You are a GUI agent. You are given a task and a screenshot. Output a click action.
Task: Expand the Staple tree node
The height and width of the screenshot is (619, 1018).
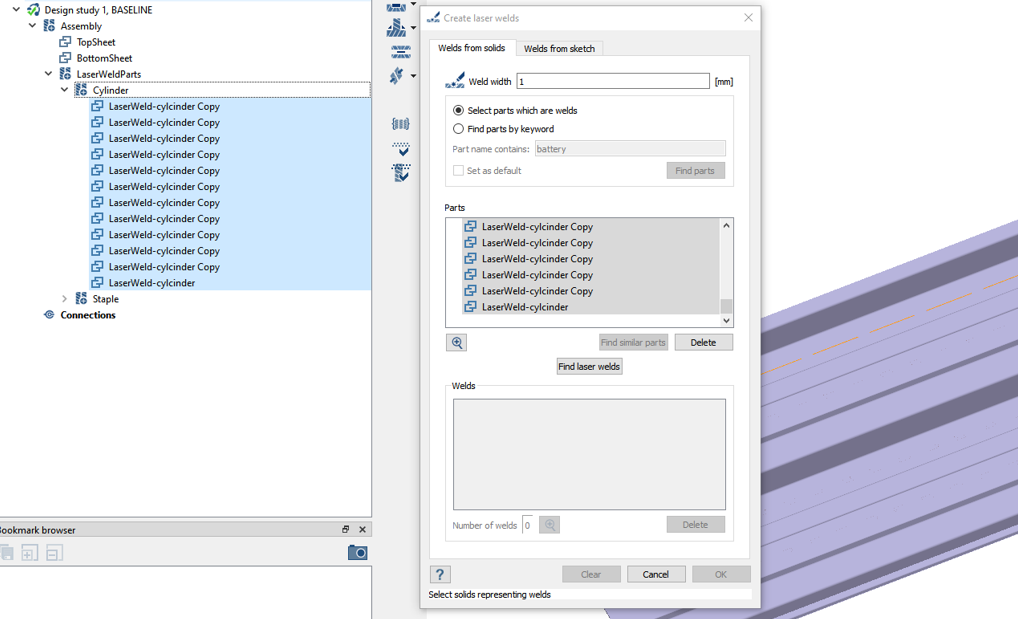point(65,299)
